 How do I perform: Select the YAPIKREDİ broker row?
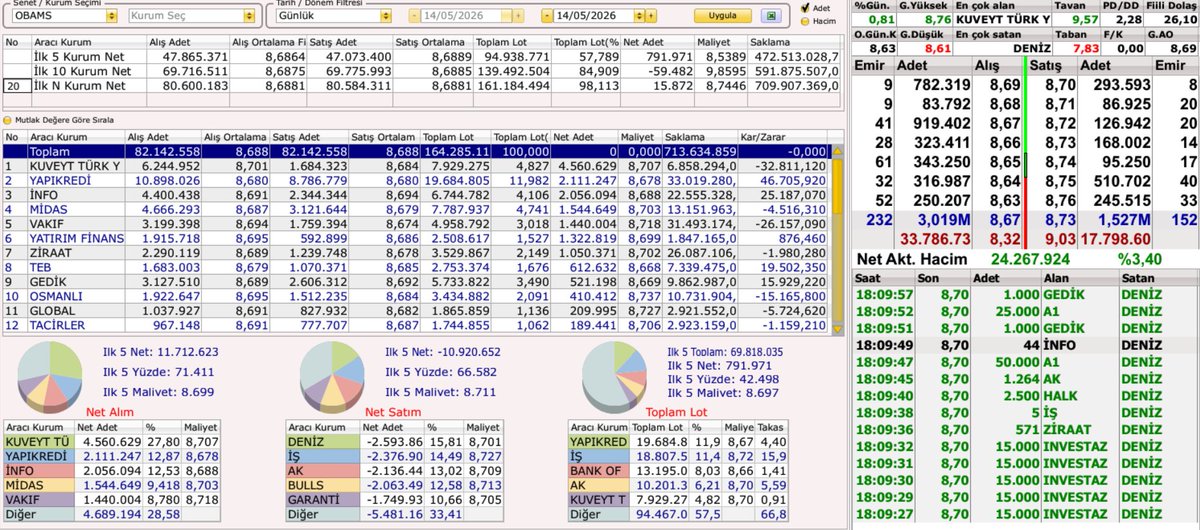coord(416,179)
